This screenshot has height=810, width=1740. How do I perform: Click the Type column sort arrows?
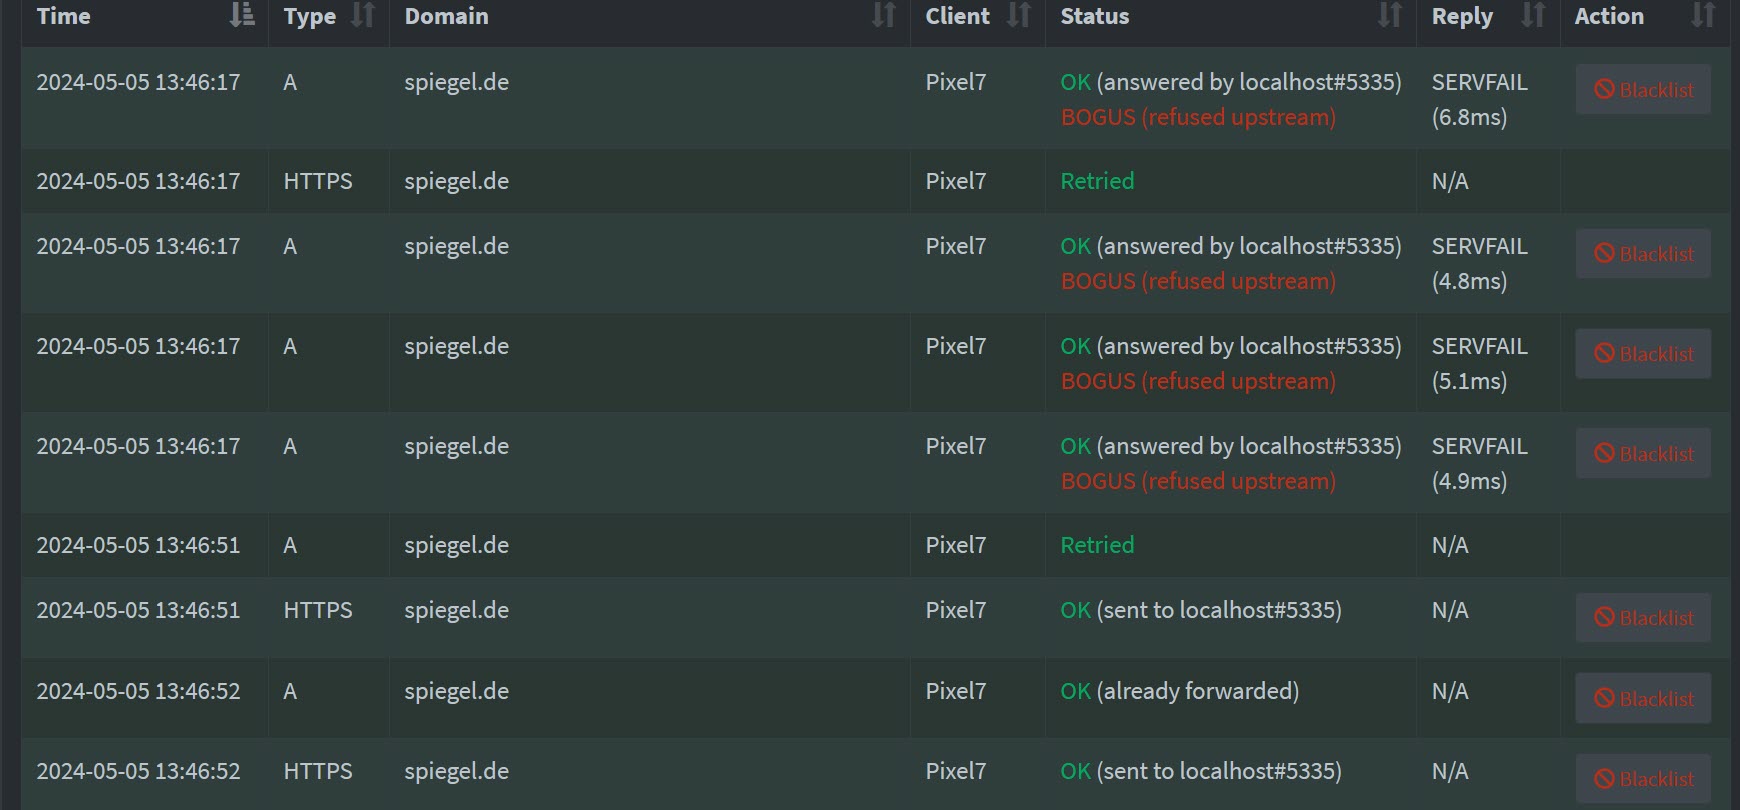click(363, 15)
